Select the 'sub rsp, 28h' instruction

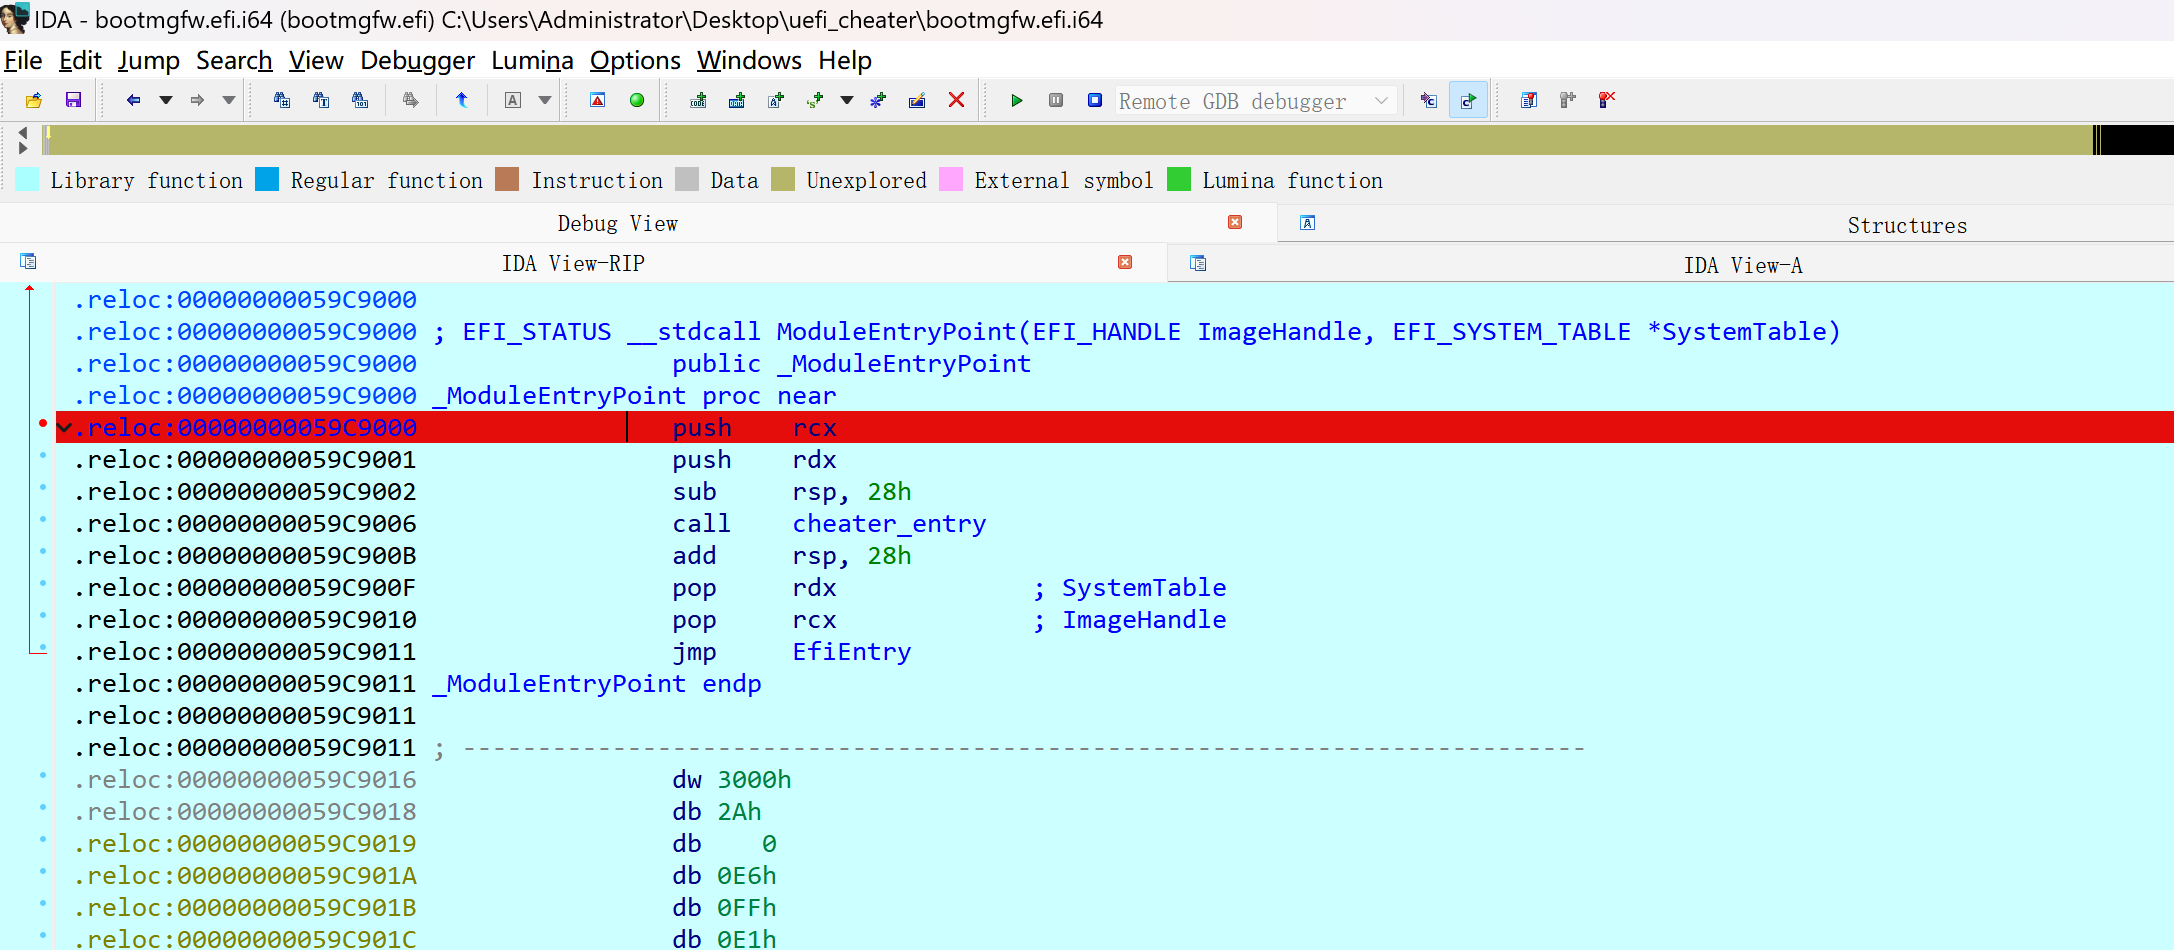point(791,491)
